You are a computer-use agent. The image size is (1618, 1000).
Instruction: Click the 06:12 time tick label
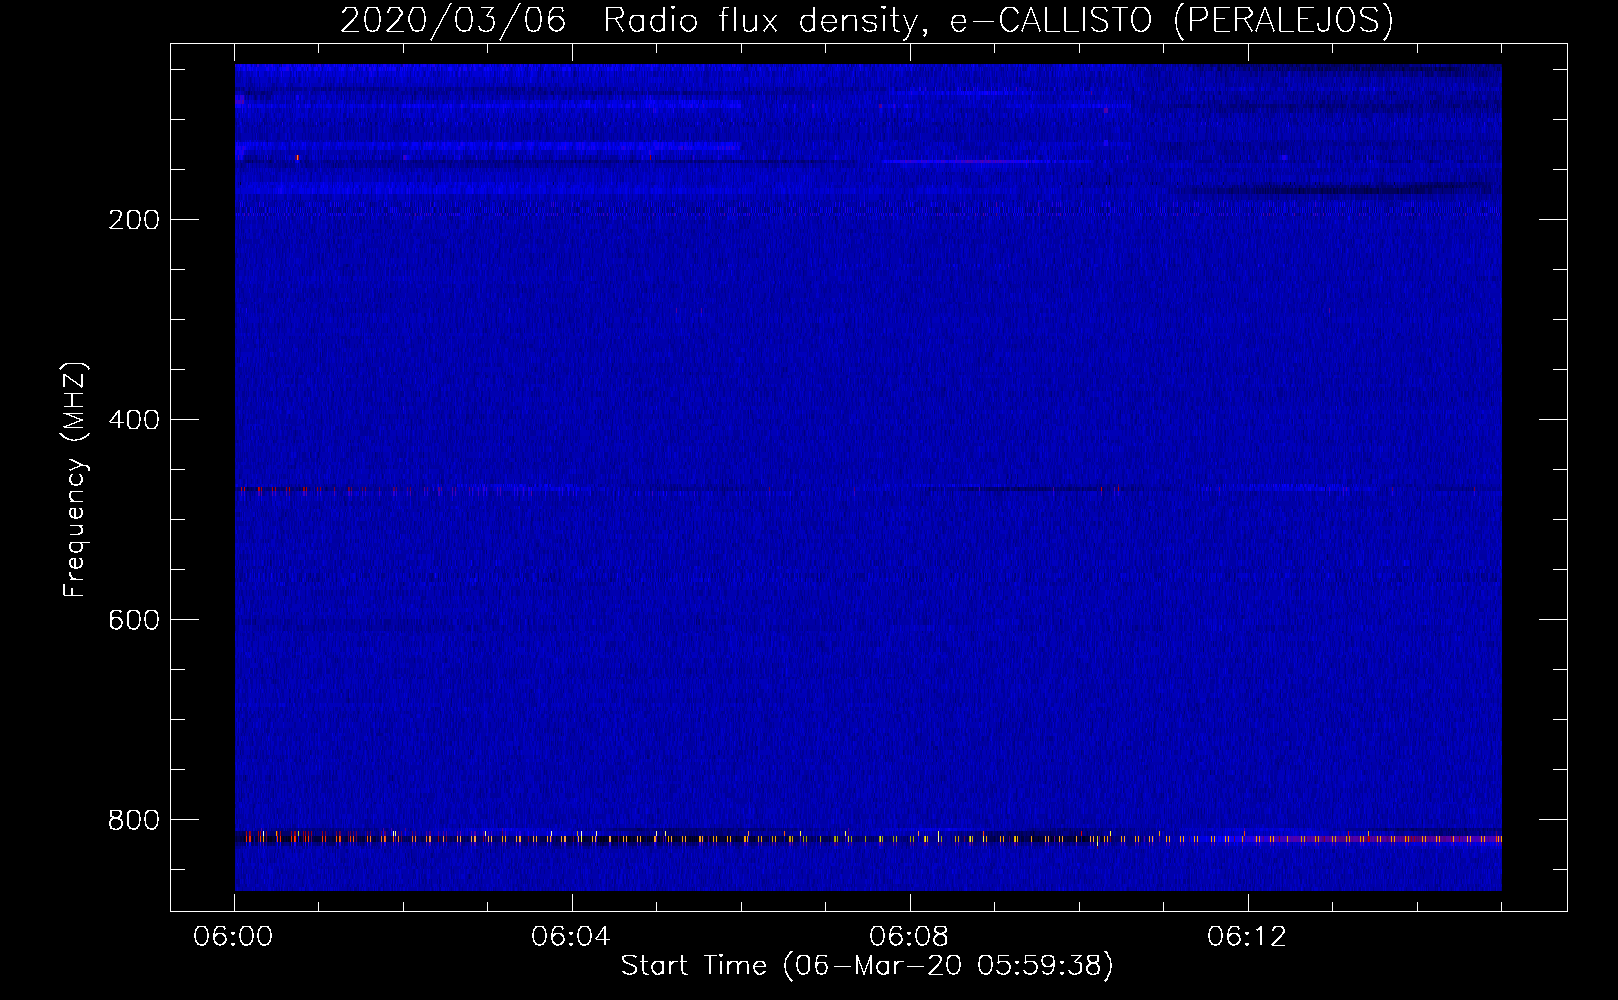pos(1247,938)
